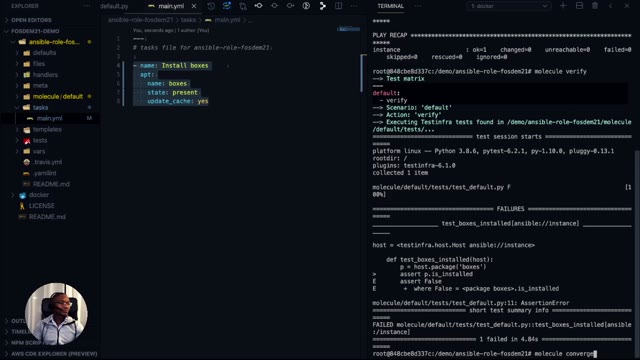The height and width of the screenshot is (360, 640).
Task: Open the docker terminal selector dropdown
Action: tap(509, 6)
